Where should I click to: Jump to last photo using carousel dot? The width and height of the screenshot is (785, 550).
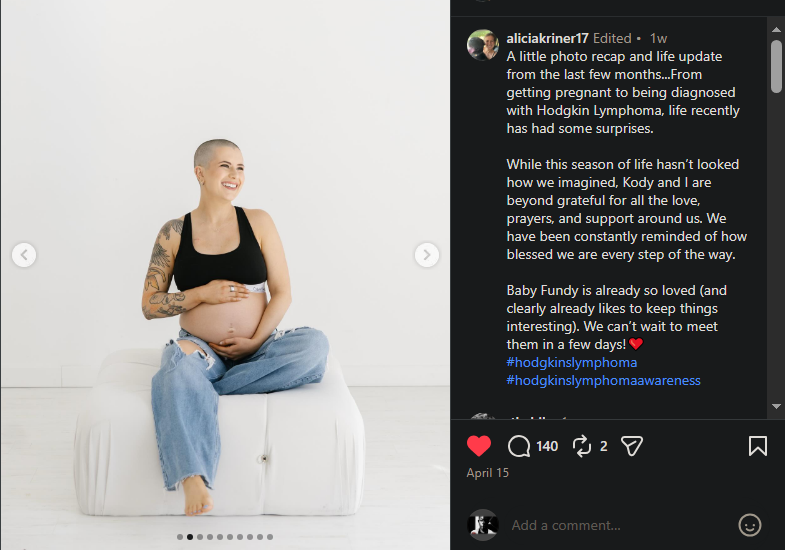[x=270, y=537]
